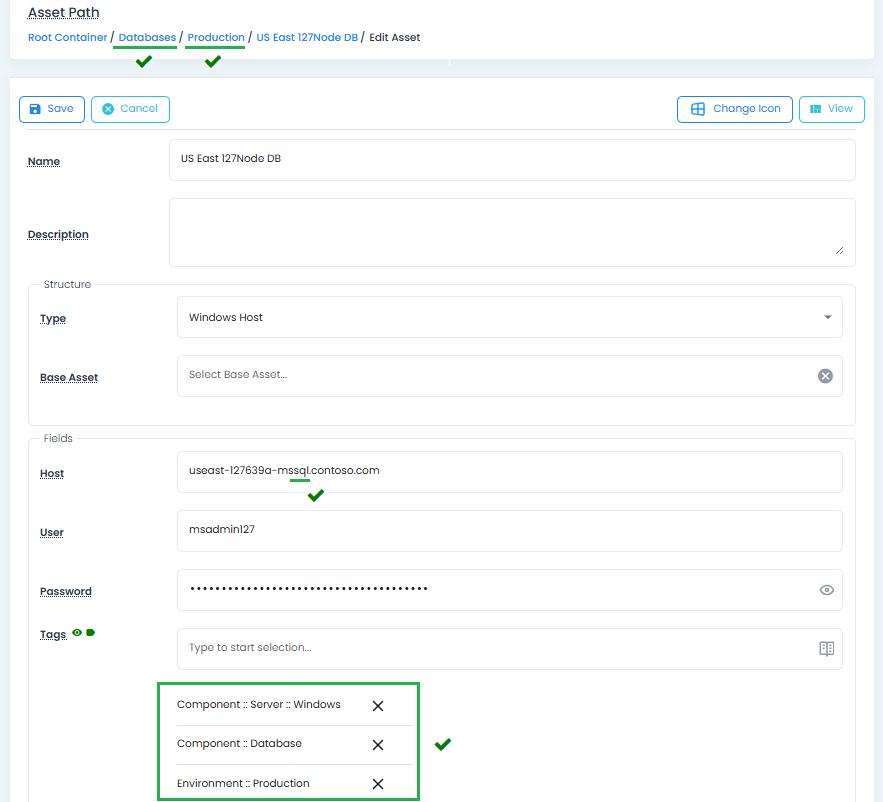
Task: Open US East 127Node DB breadcrumb link
Action: pos(307,38)
